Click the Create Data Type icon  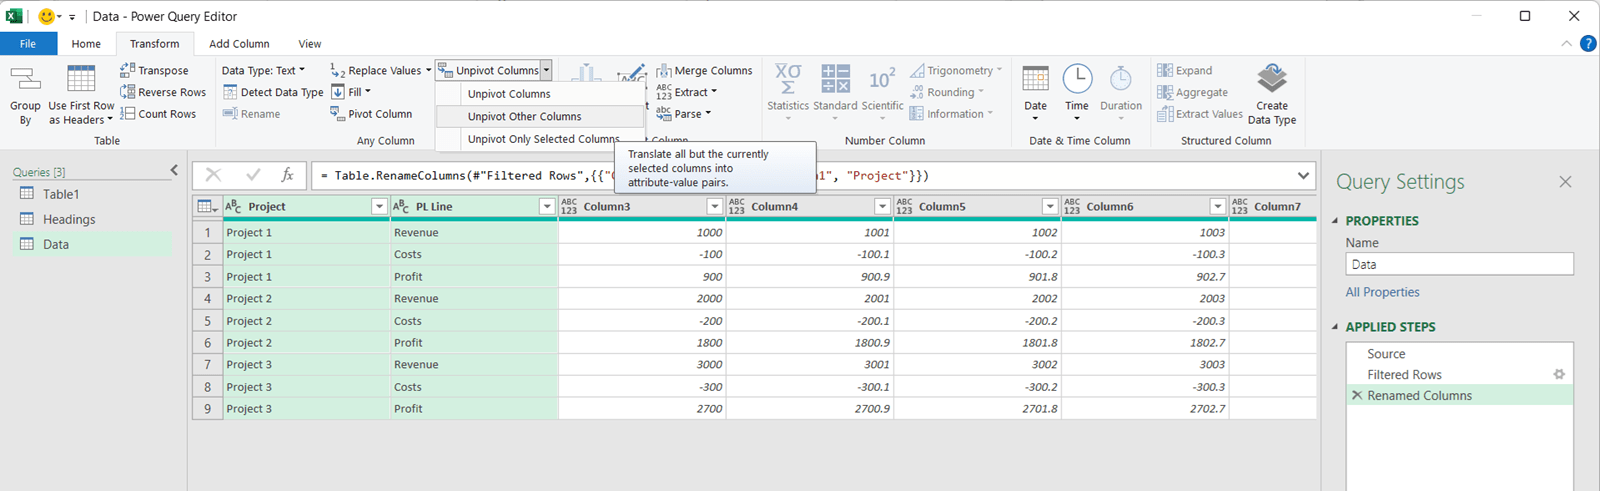(1271, 78)
